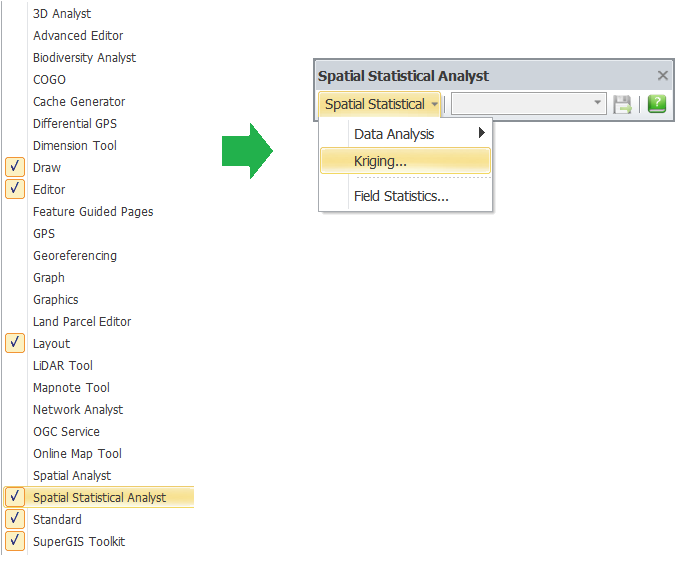Enable the Biodiversity Analyst toolbar

(84, 58)
